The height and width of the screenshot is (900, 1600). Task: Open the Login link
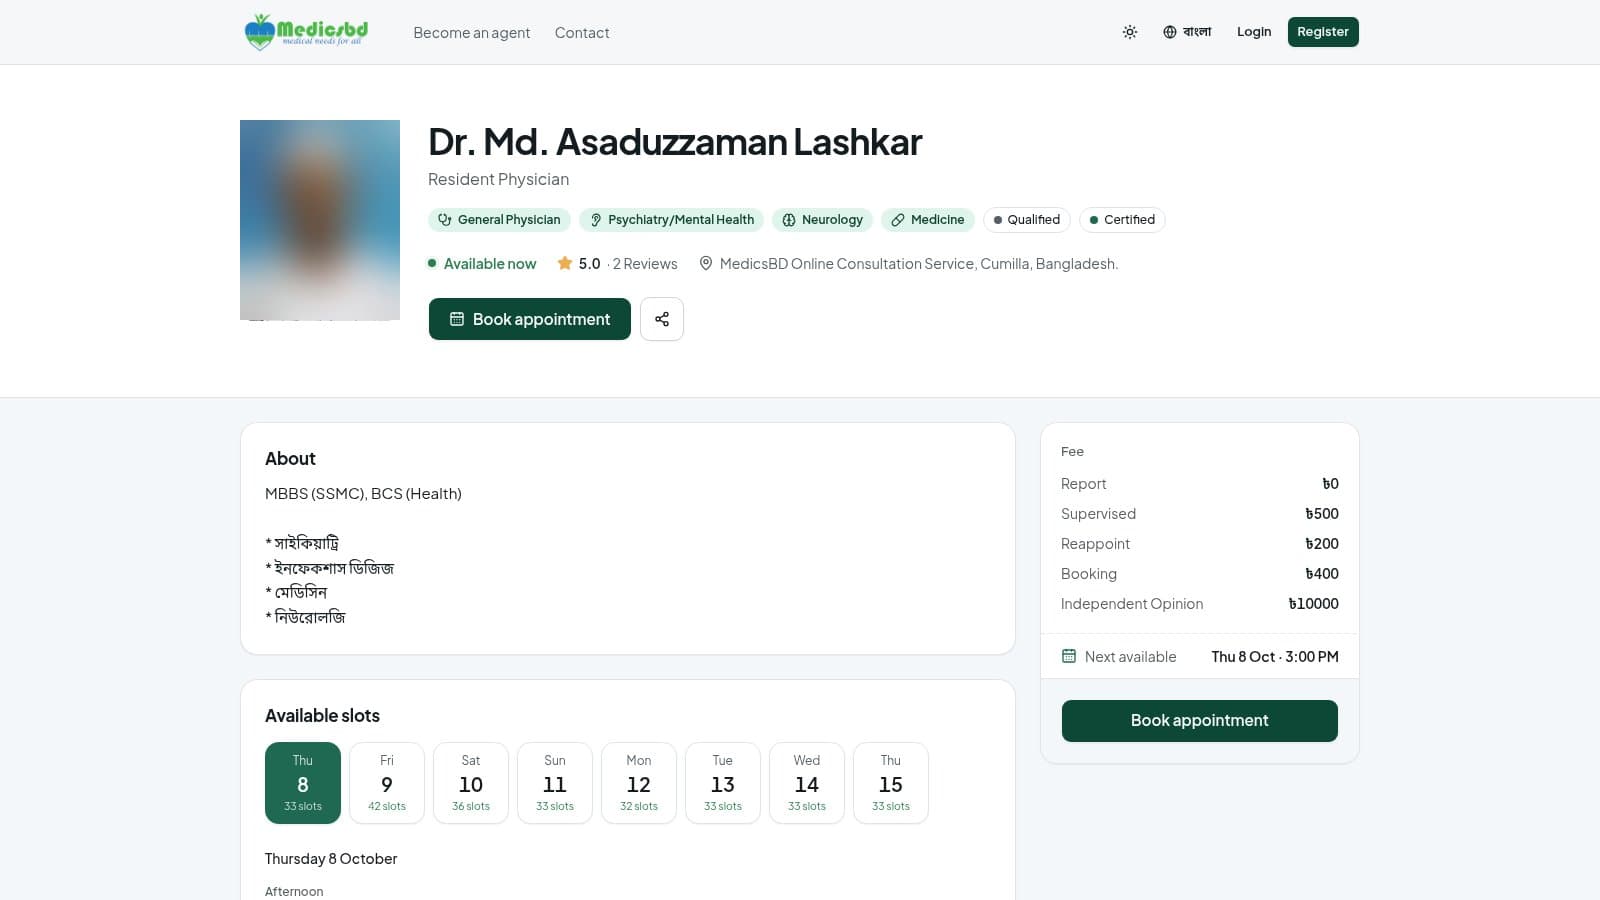[x=1254, y=32]
